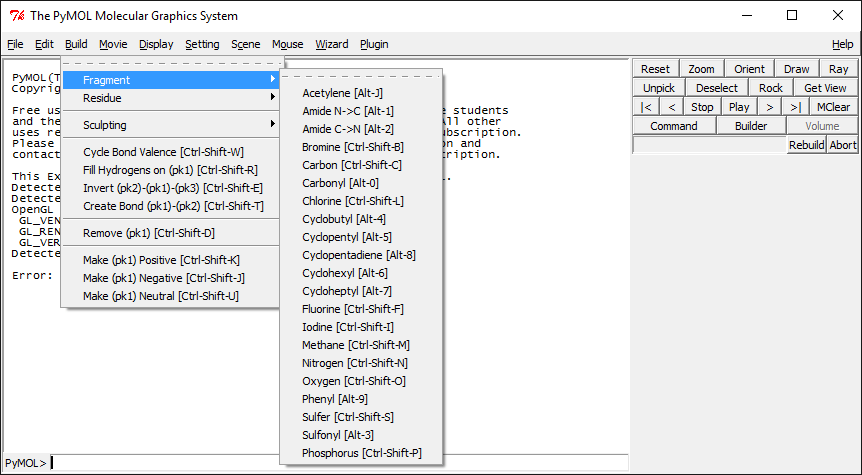Rewind movie to first frame
Image resolution: width=862 pixels, height=475 pixels.
pos(646,107)
